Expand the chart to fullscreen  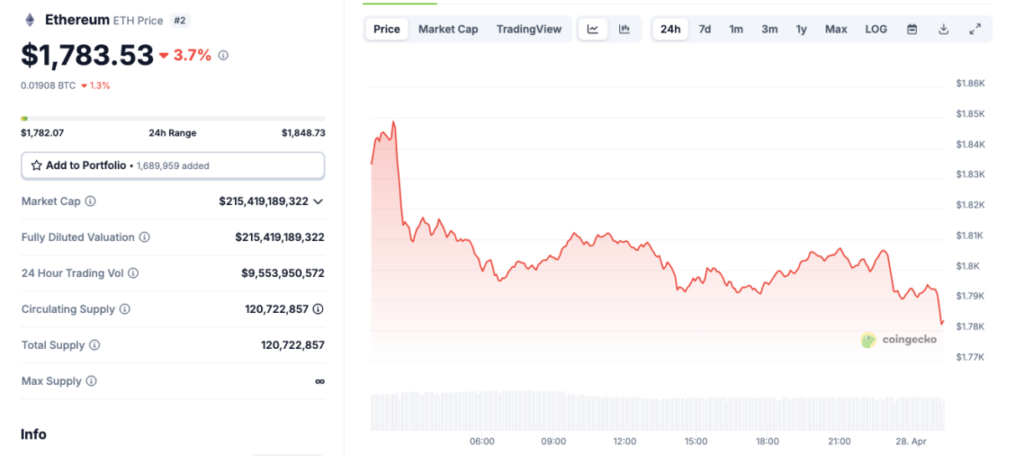975,29
